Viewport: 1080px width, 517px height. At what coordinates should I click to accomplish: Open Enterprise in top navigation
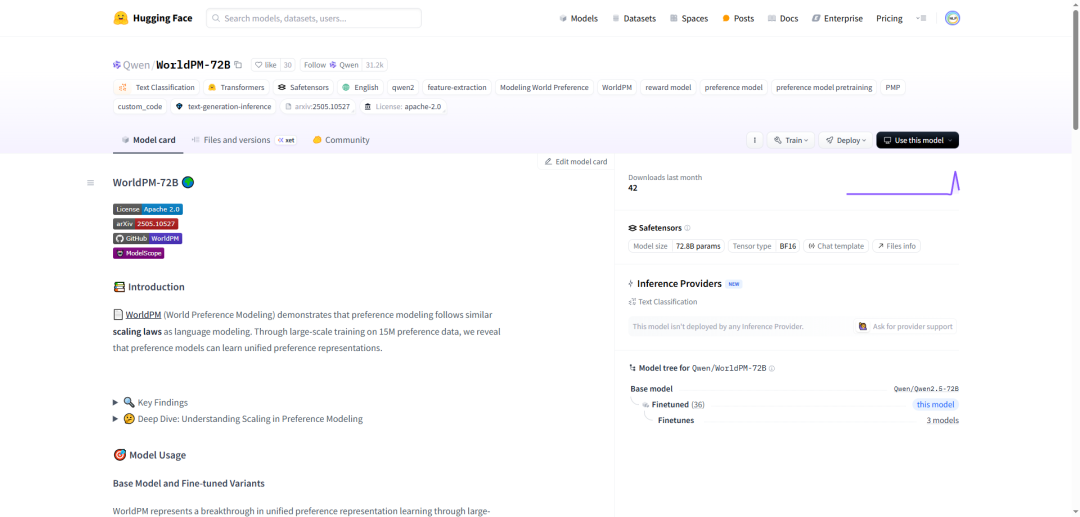[837, 19]
